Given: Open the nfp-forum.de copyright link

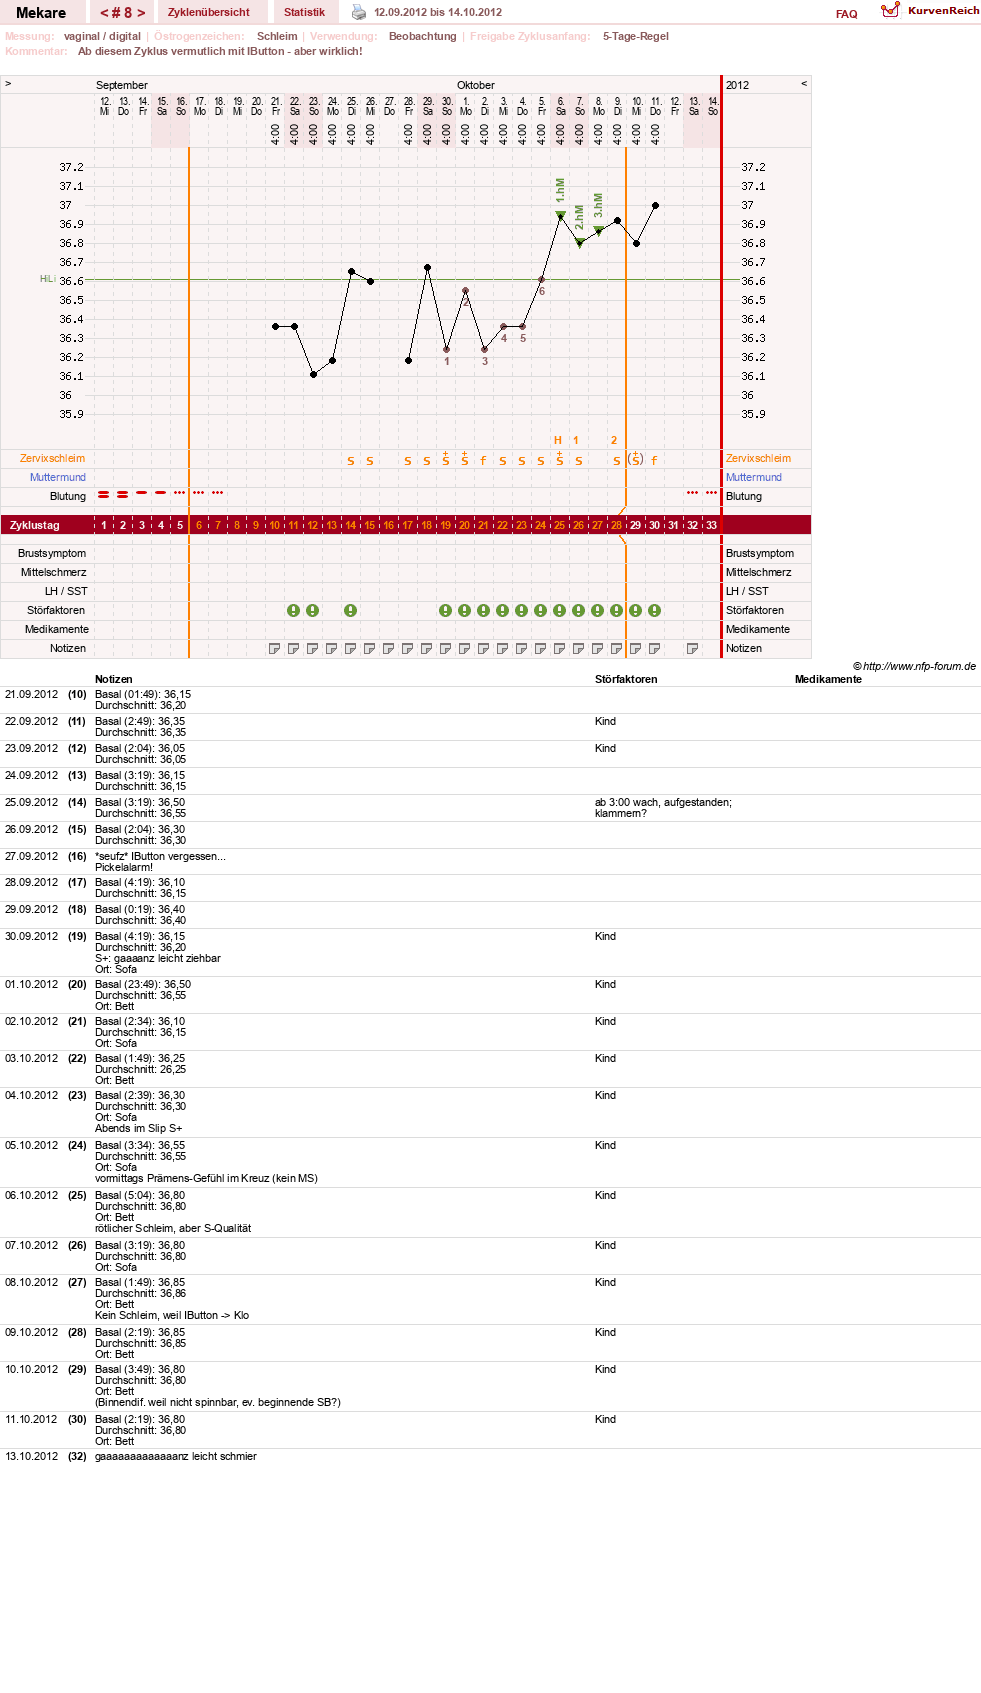Looking at the screenshot, I should [914, 666].
